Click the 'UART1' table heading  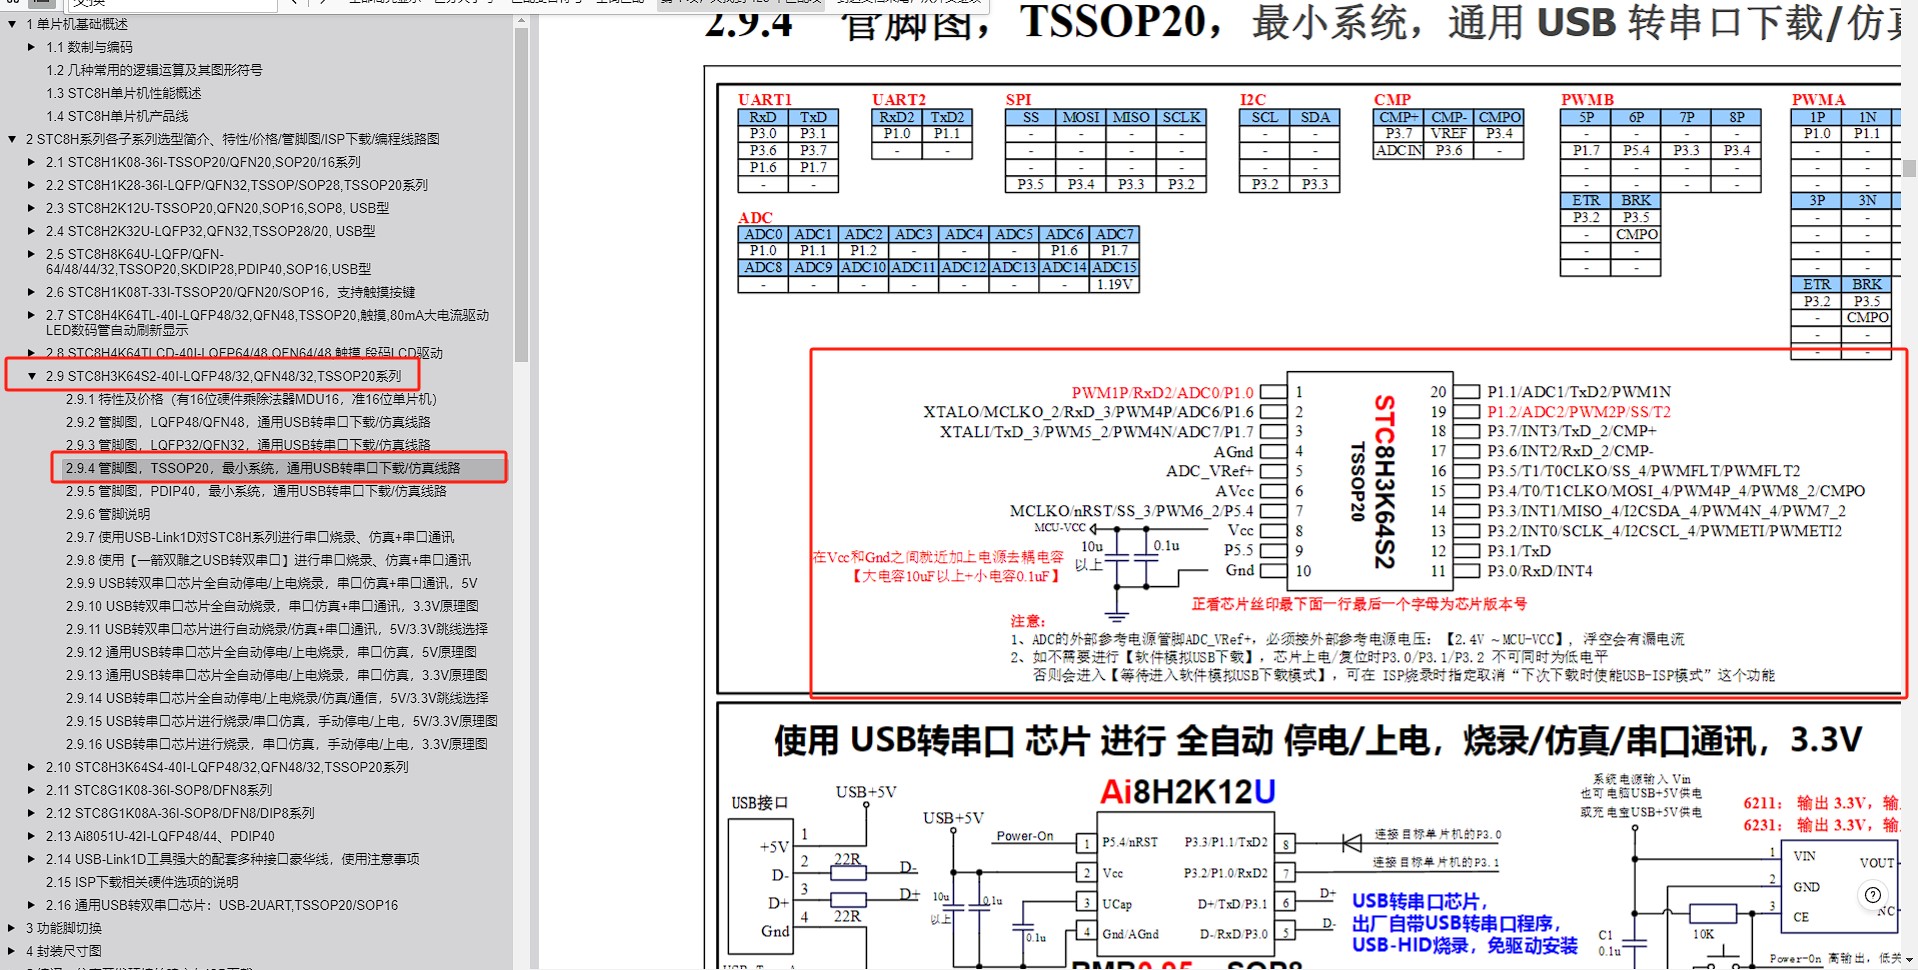click(764, 99)
